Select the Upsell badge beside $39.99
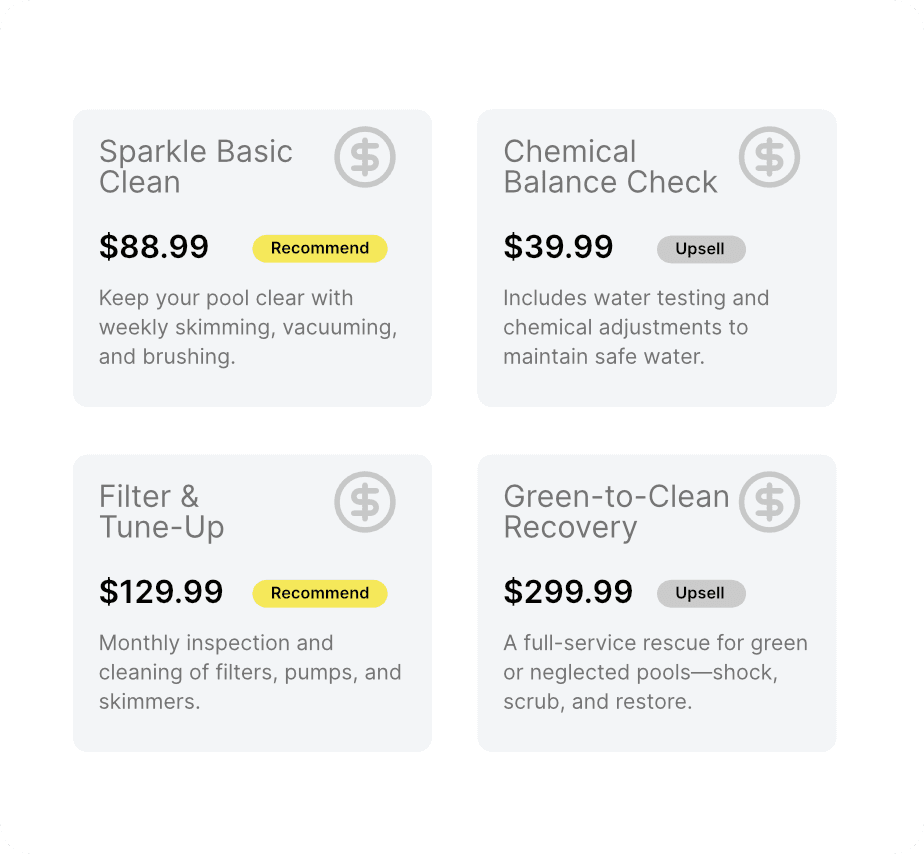Screen dimensions: 924x854 coord(701,249)
